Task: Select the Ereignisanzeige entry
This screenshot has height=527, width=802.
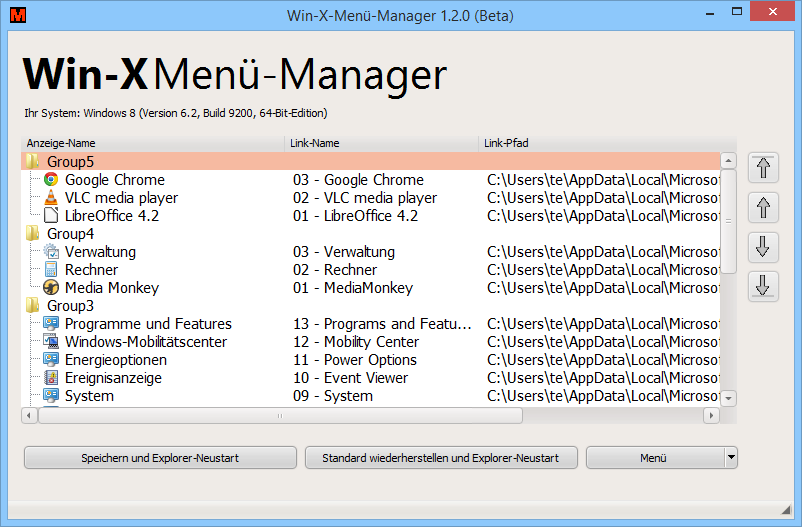Action: point(370,378)
